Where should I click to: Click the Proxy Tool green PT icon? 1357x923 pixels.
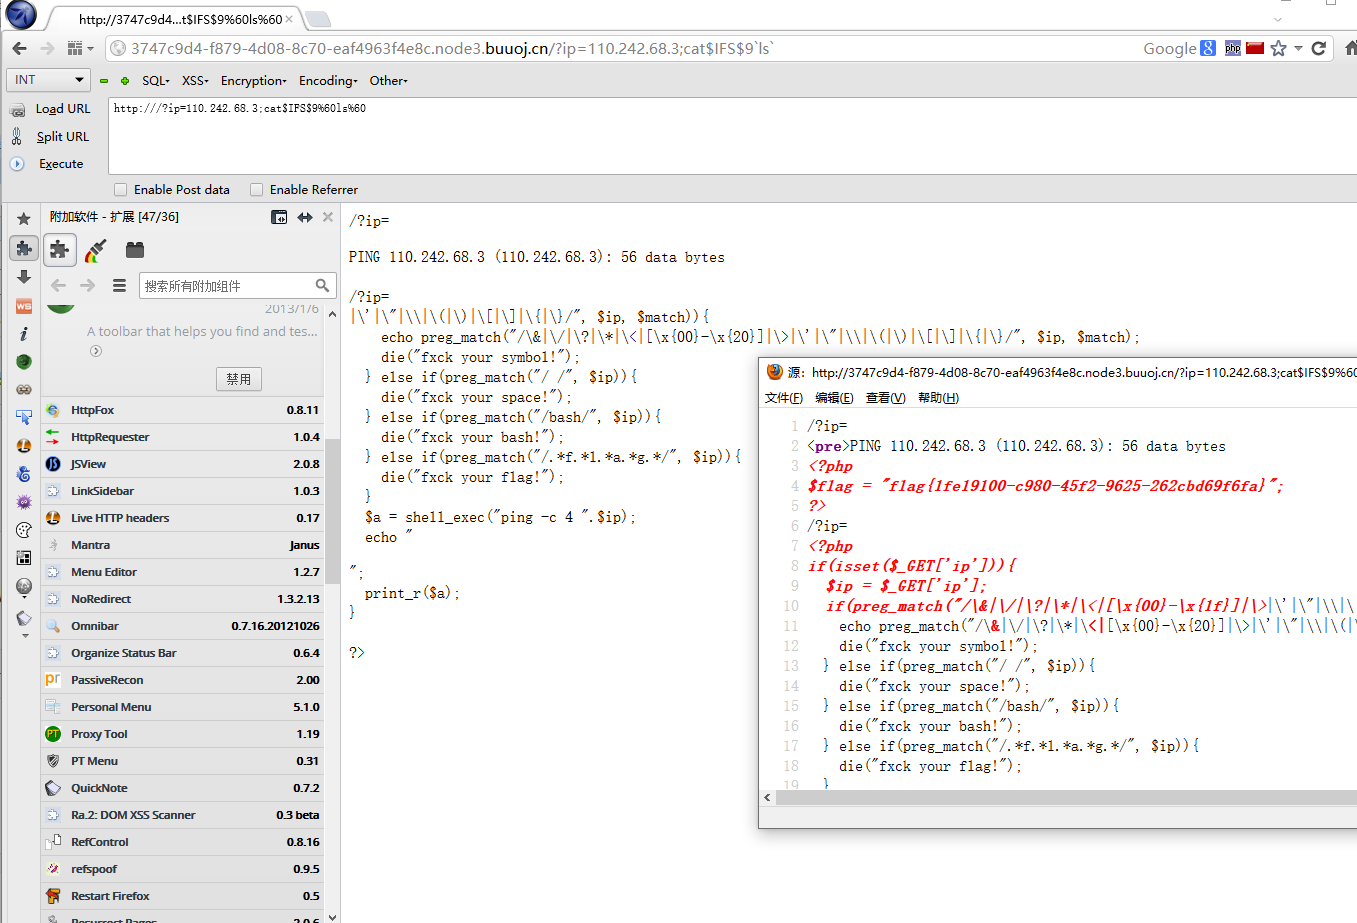[x=53, y=734]
